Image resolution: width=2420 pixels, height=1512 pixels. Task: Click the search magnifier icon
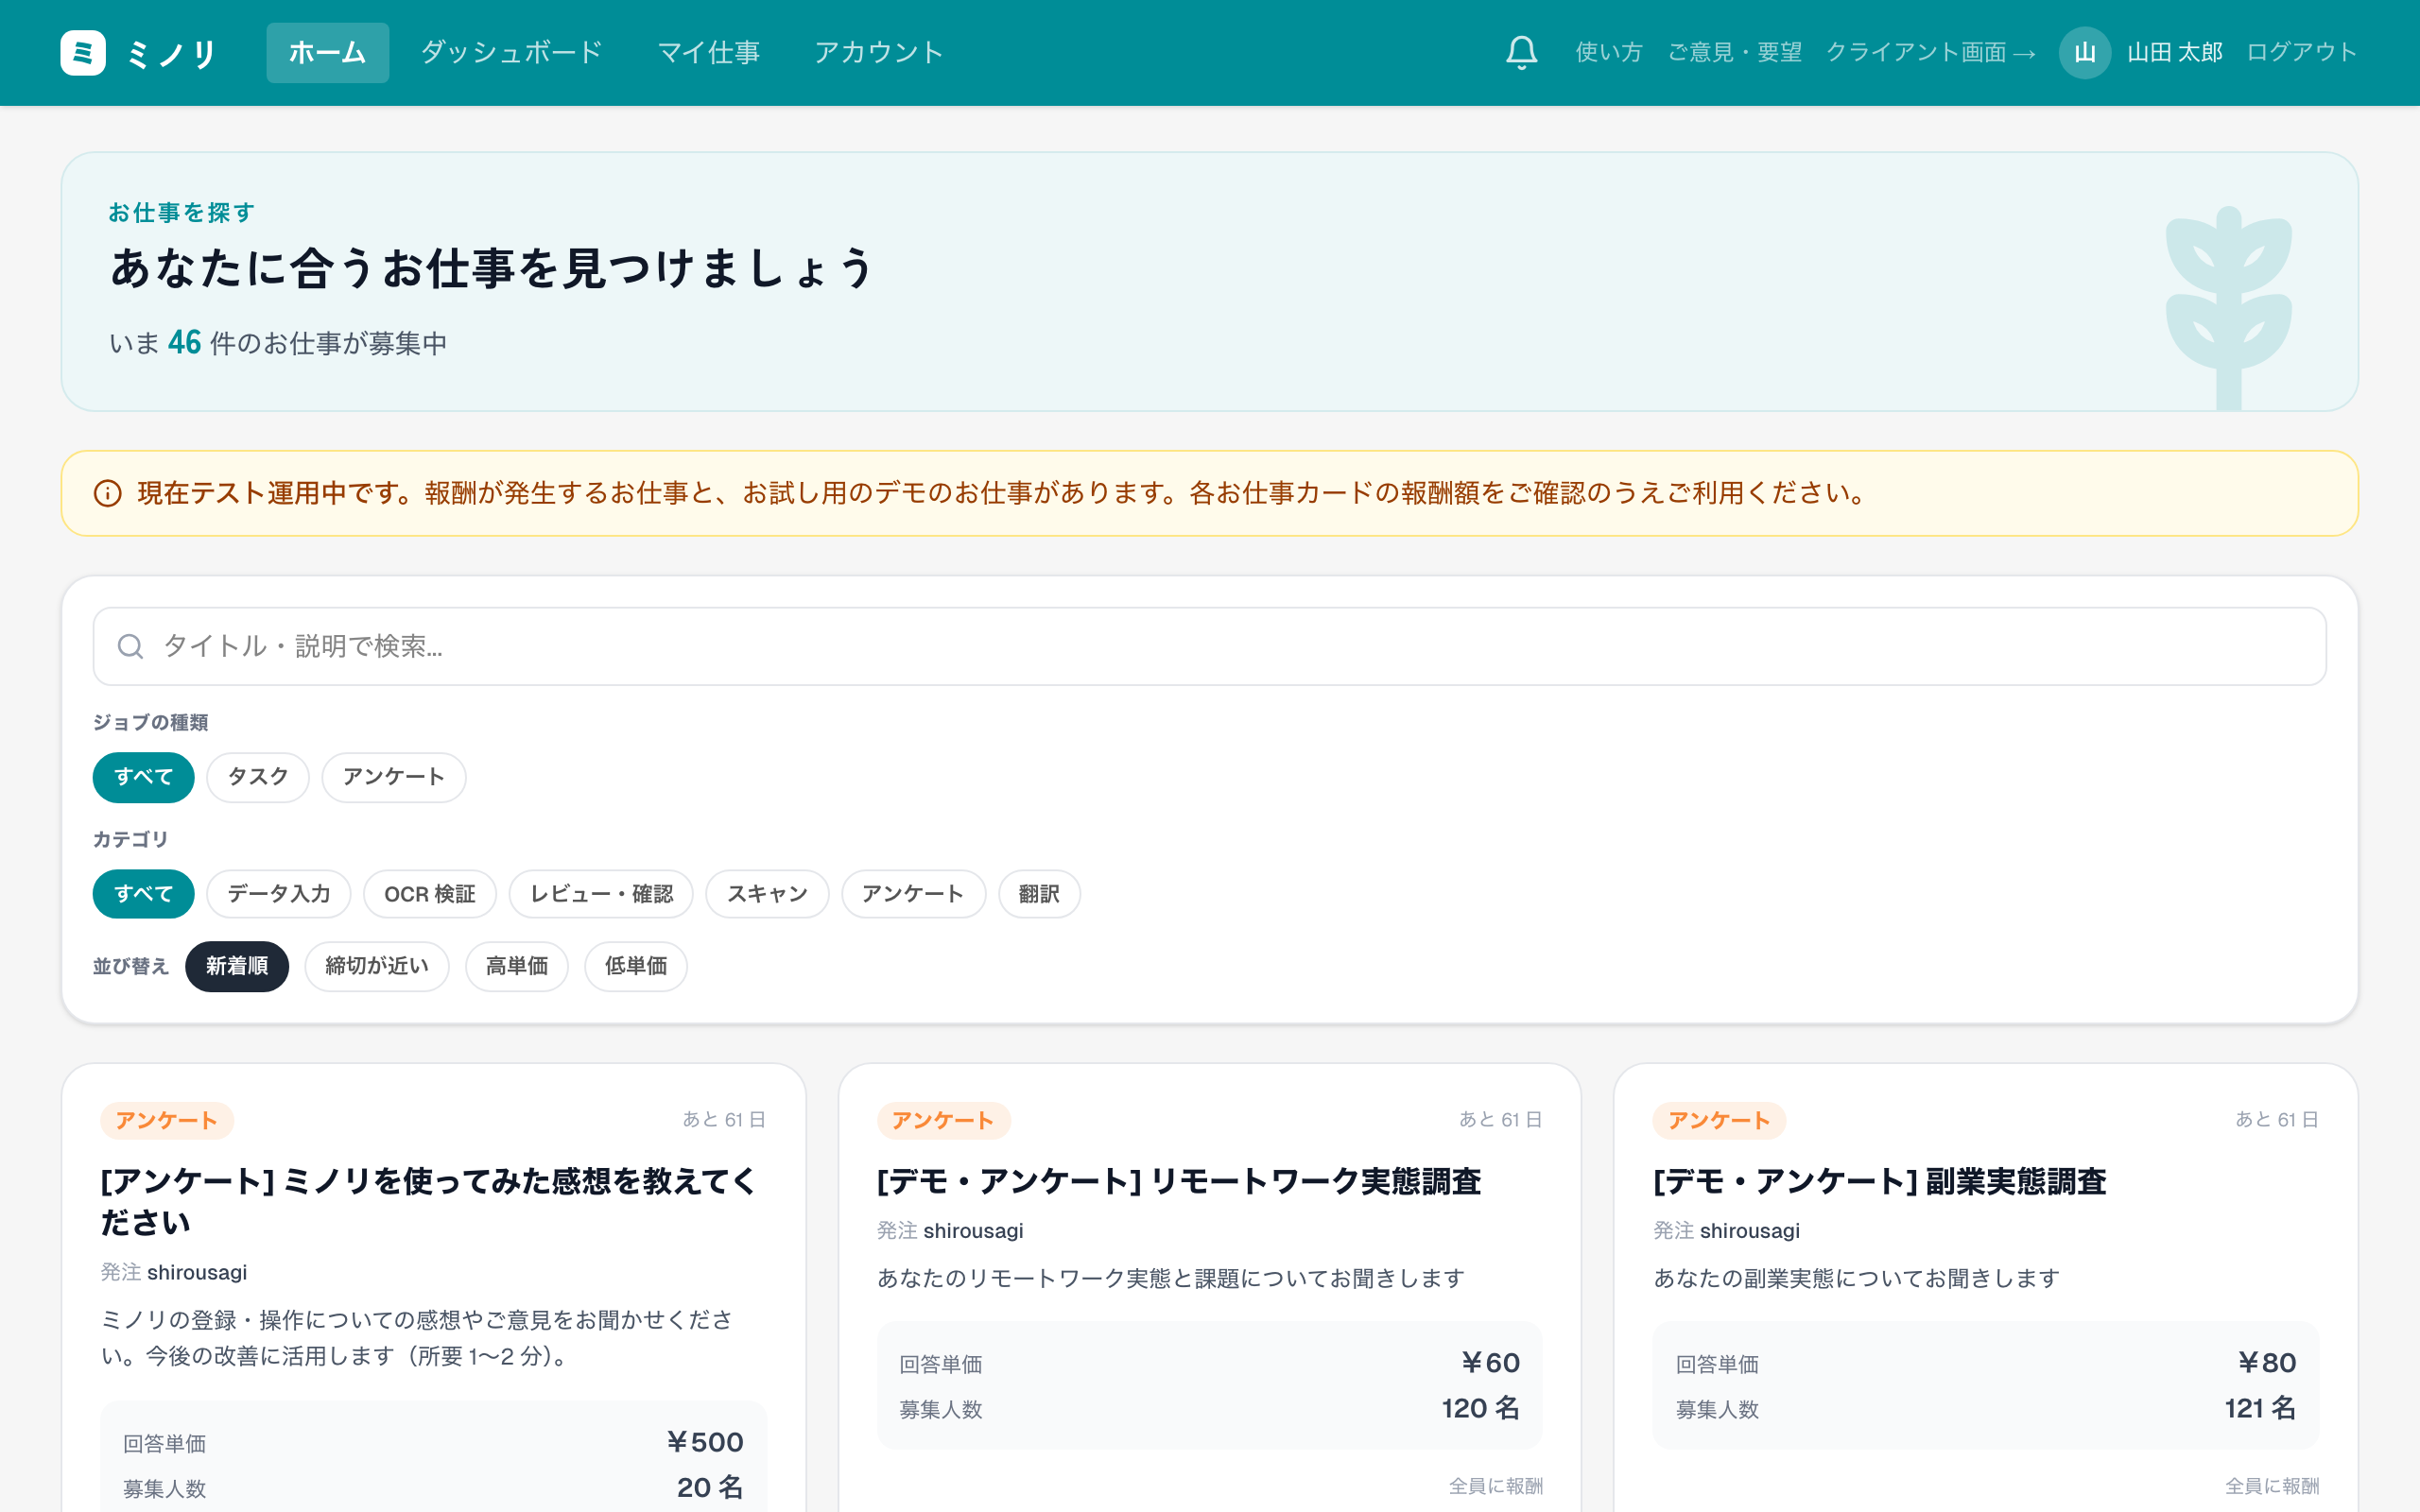[x=130, y=646]
